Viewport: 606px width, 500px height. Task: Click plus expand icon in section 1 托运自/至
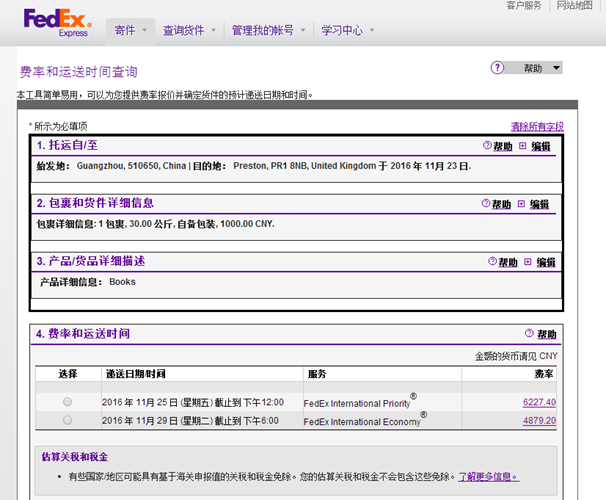(x=523, y=146)
